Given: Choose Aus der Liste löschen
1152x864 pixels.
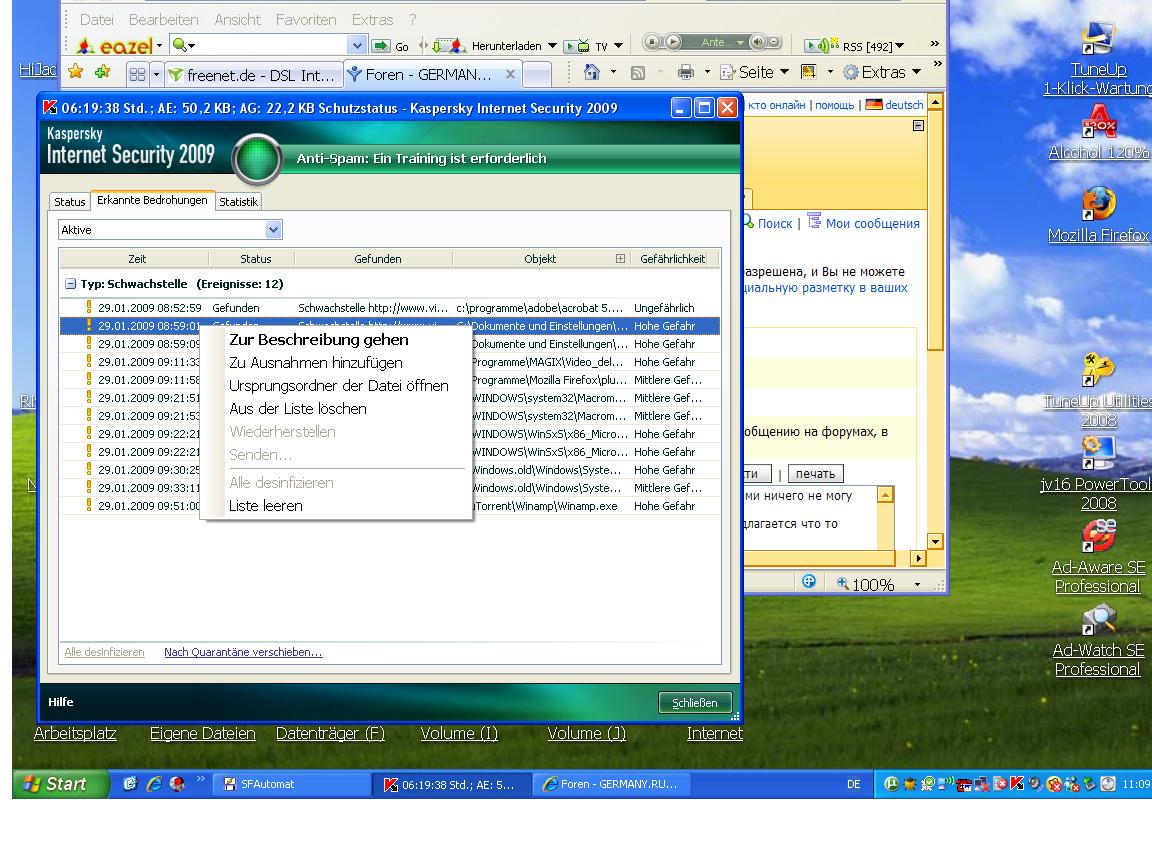Looking at the screenshot, I should 298,408.
